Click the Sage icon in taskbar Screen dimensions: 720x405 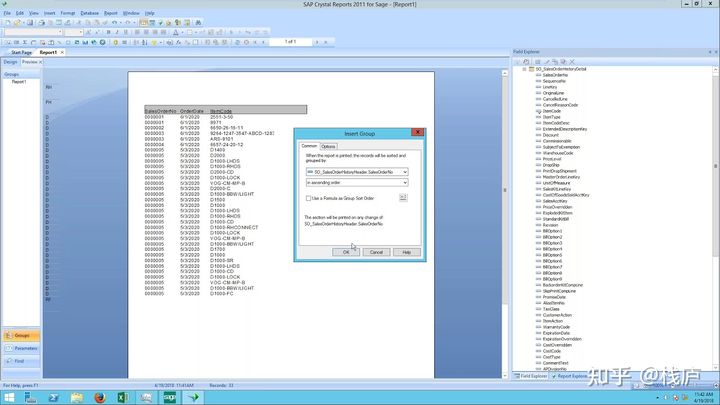tap(168, 397)
